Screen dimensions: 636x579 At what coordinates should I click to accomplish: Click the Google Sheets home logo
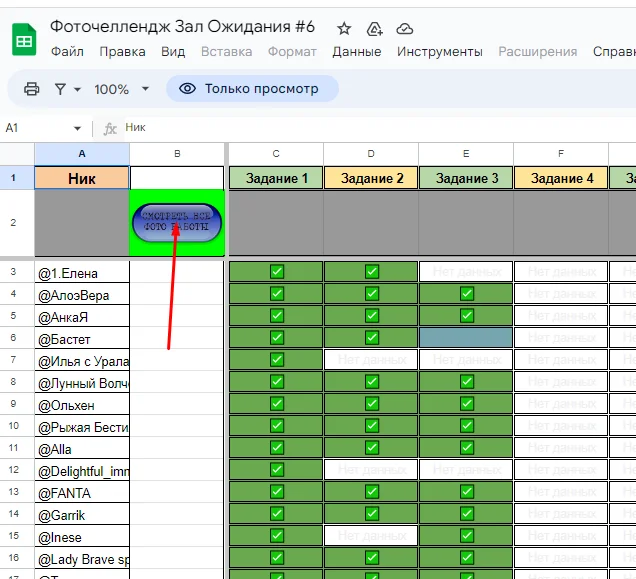[24, 38]
